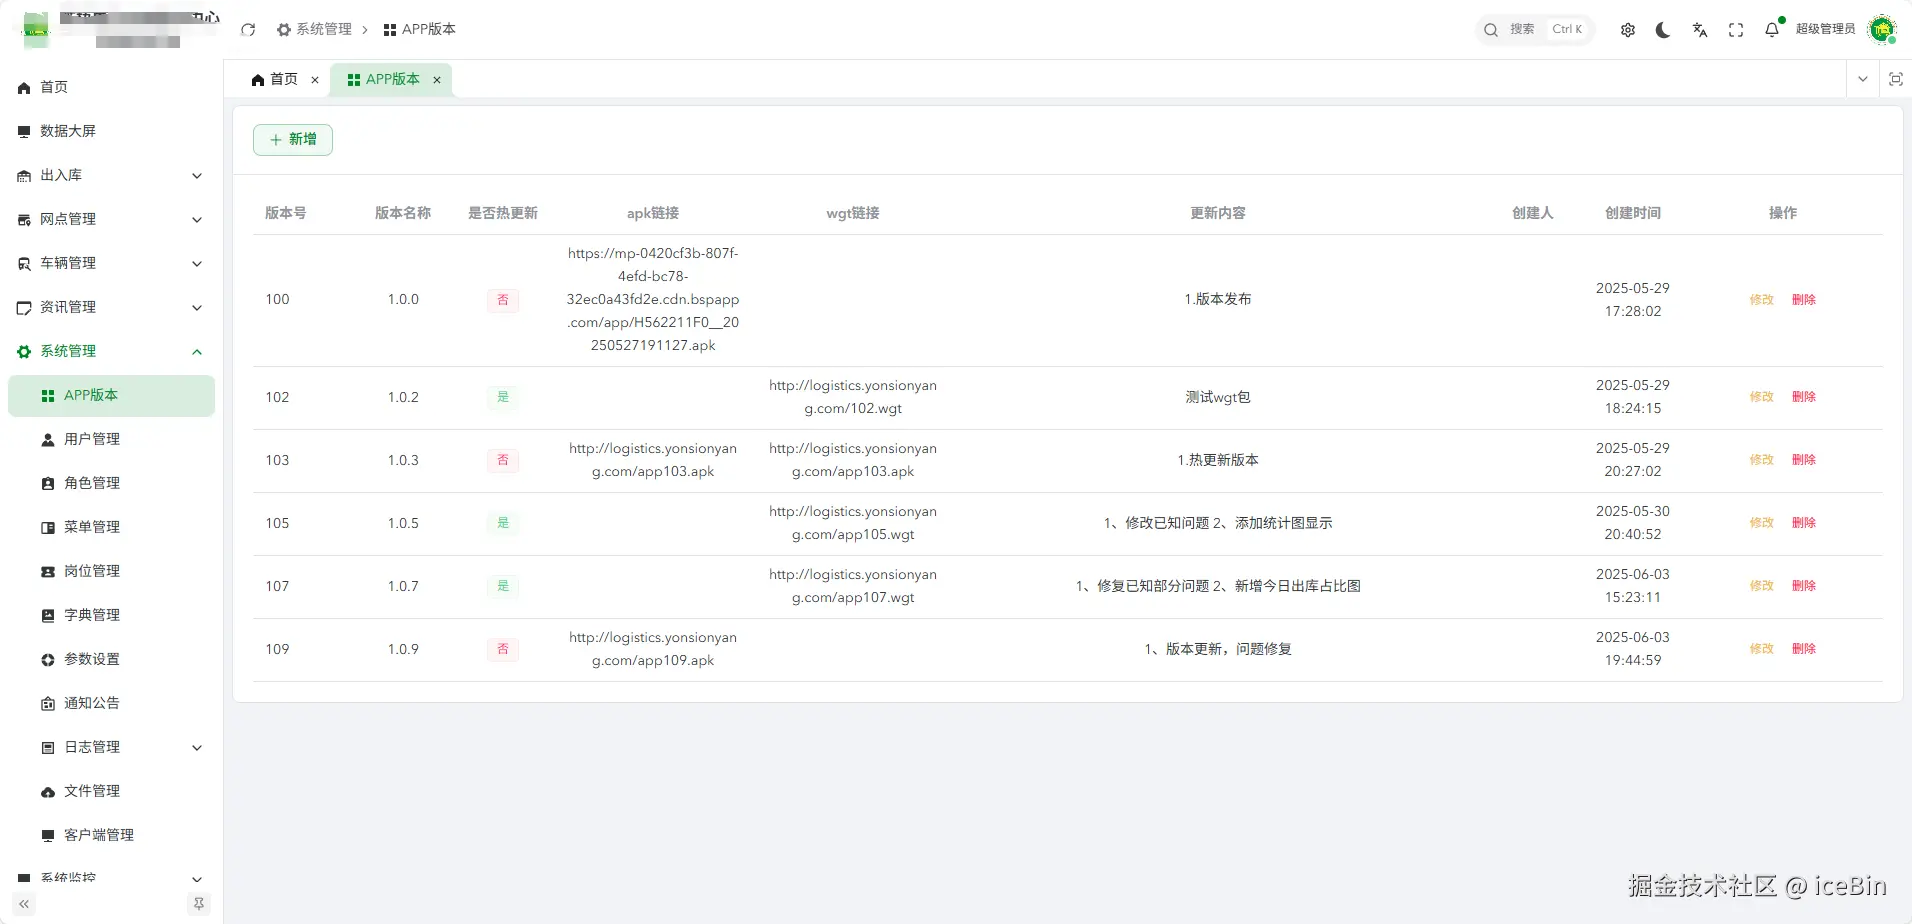Click 删除 for version 105

tap(1804, 523)
